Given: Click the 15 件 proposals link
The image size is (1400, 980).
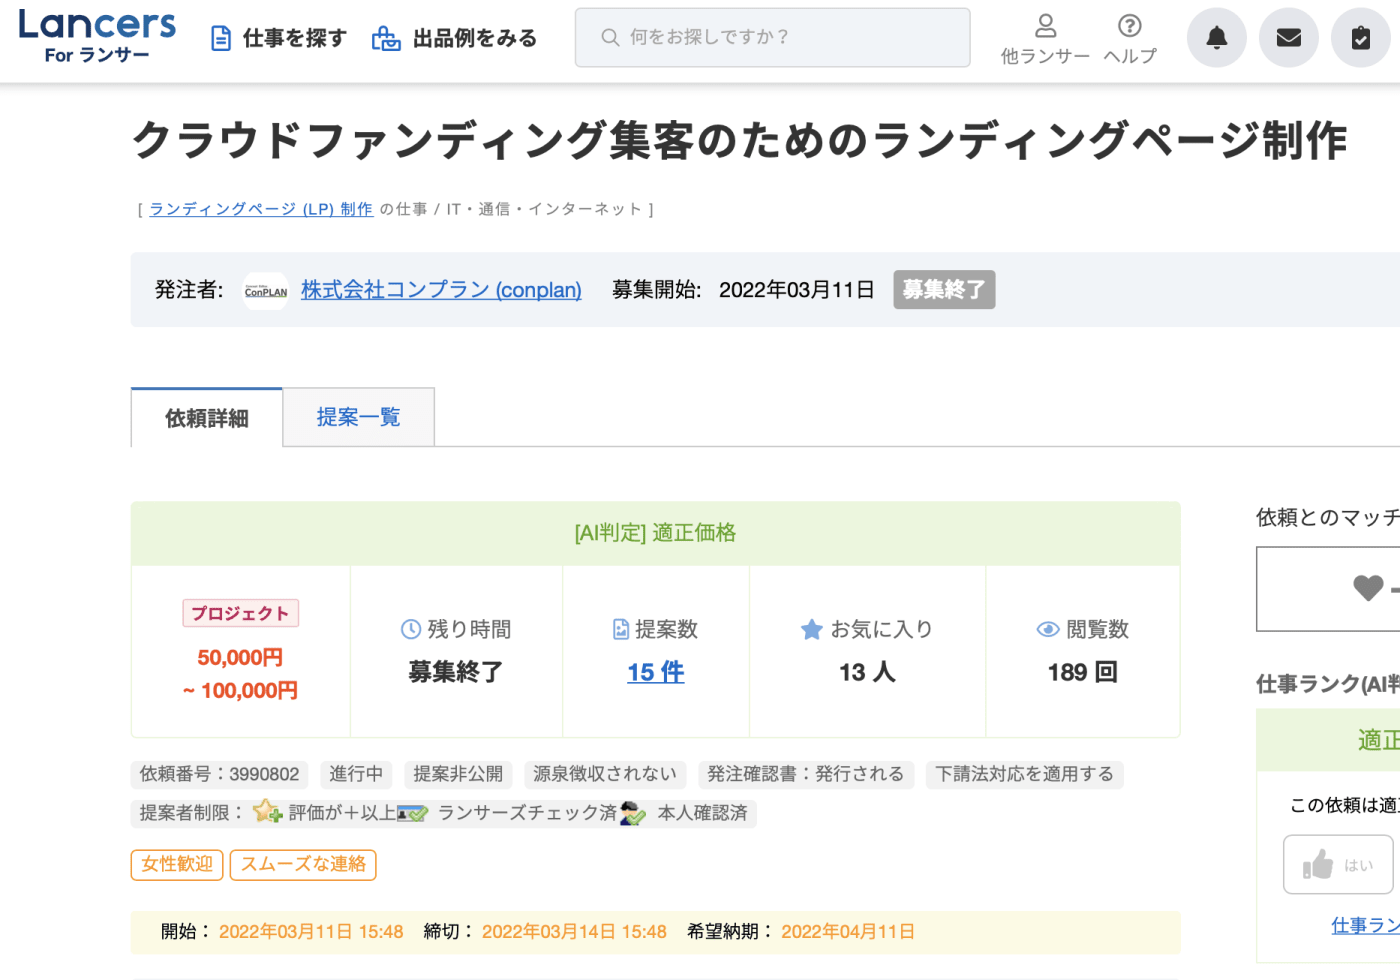Looking at the screenshot, I should 656,672.
